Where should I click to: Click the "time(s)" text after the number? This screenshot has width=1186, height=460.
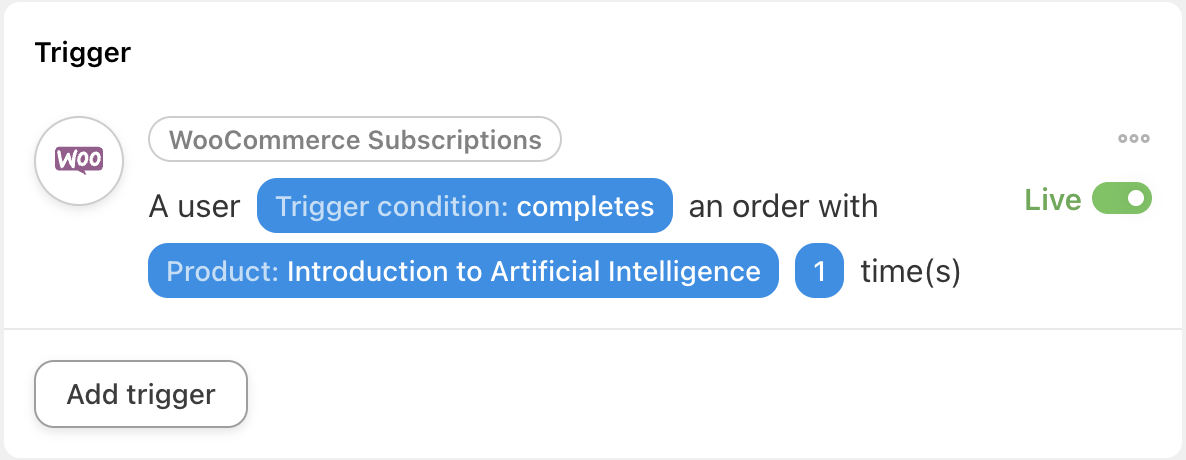pos(910,271)
